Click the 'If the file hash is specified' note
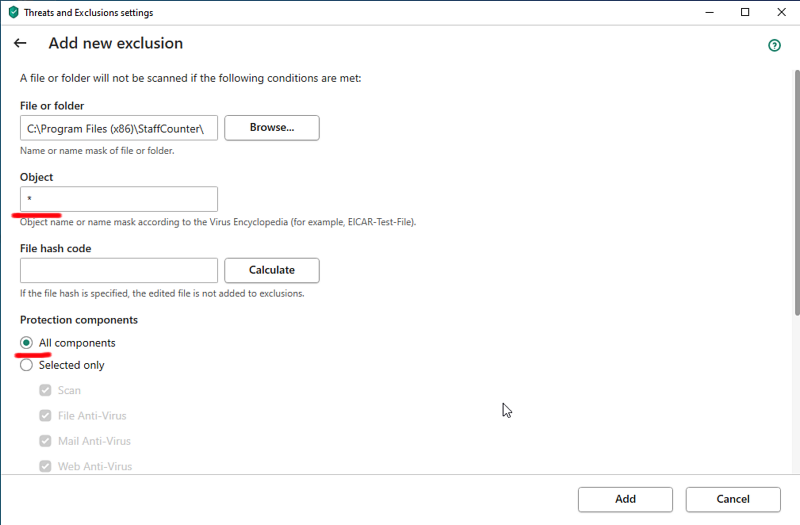This screenshot has height=525, width=800. point(162,293)
